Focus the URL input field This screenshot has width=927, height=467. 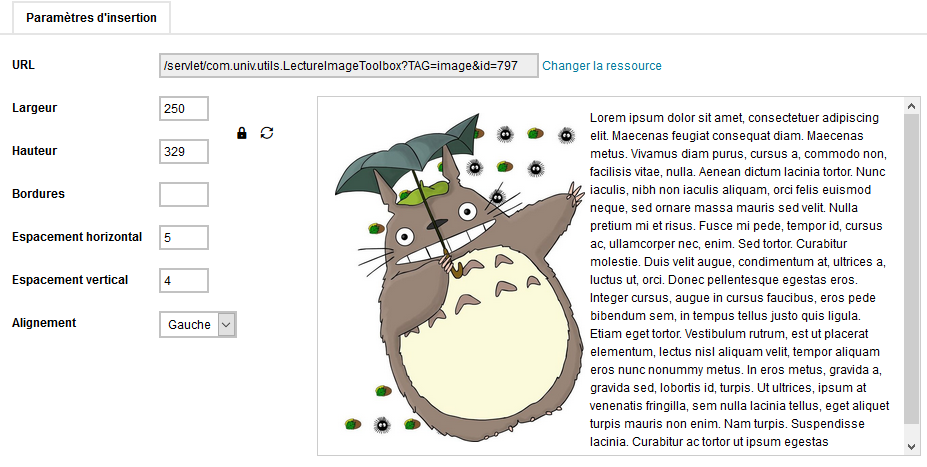[x=349, y=66]
